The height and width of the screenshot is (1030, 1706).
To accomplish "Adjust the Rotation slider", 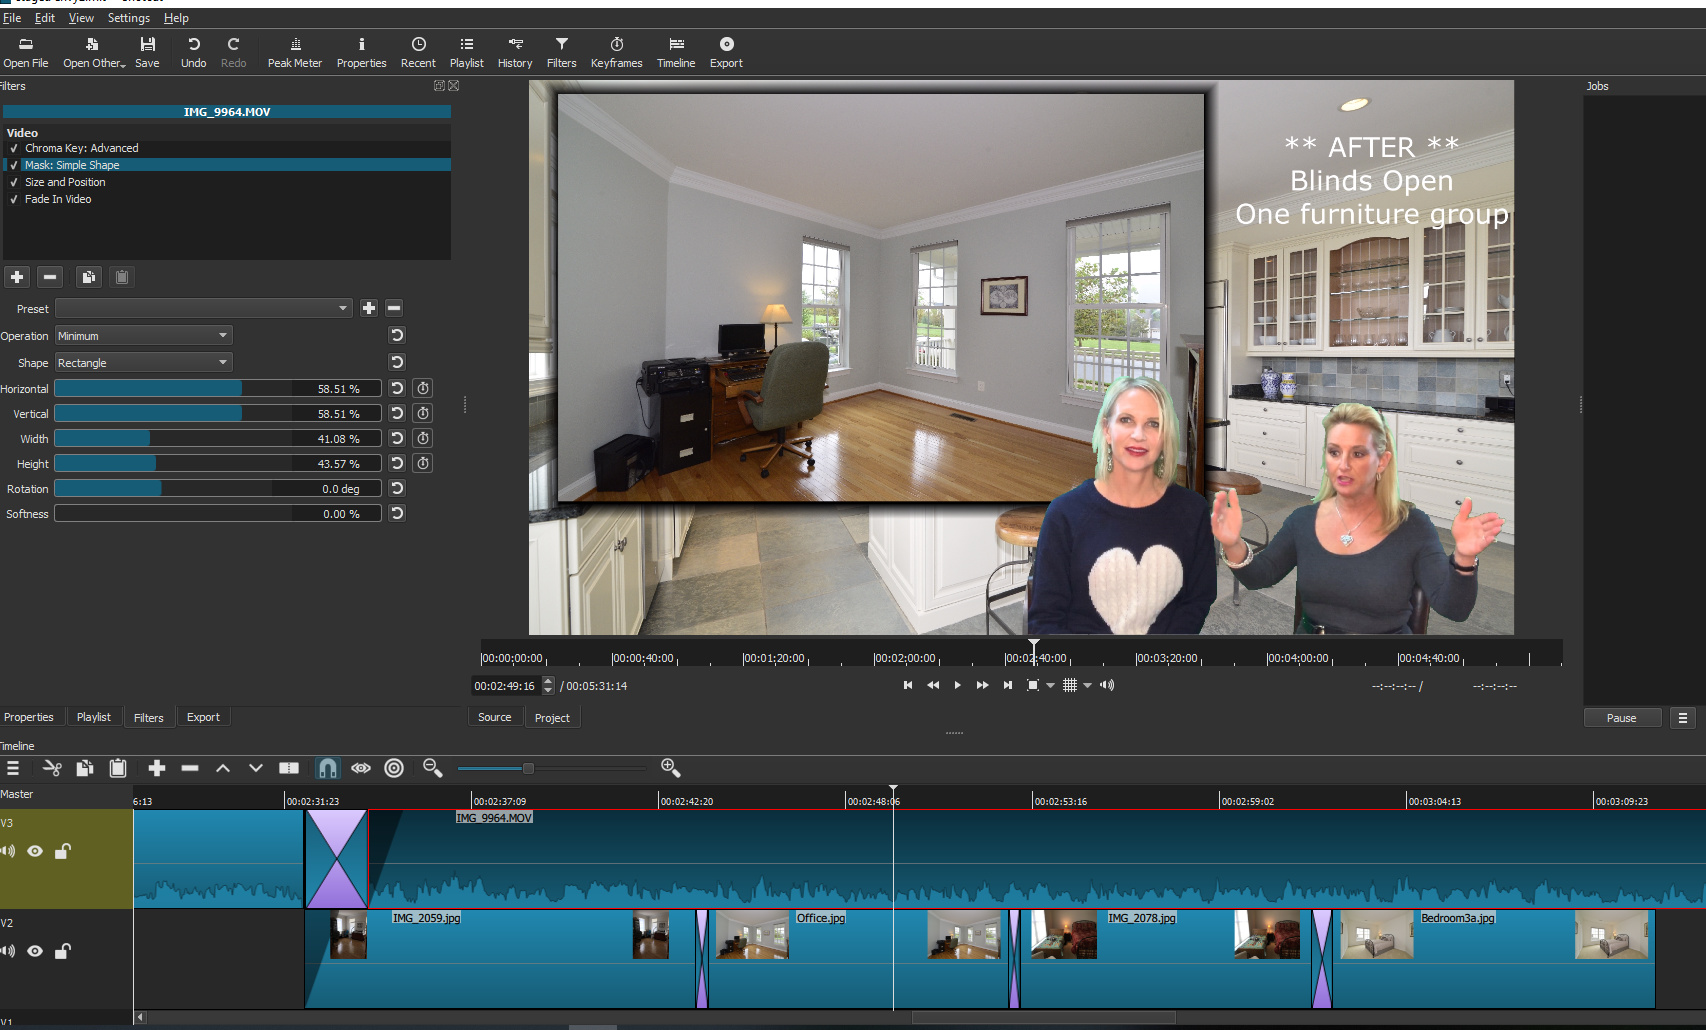I will coord(218,488).
